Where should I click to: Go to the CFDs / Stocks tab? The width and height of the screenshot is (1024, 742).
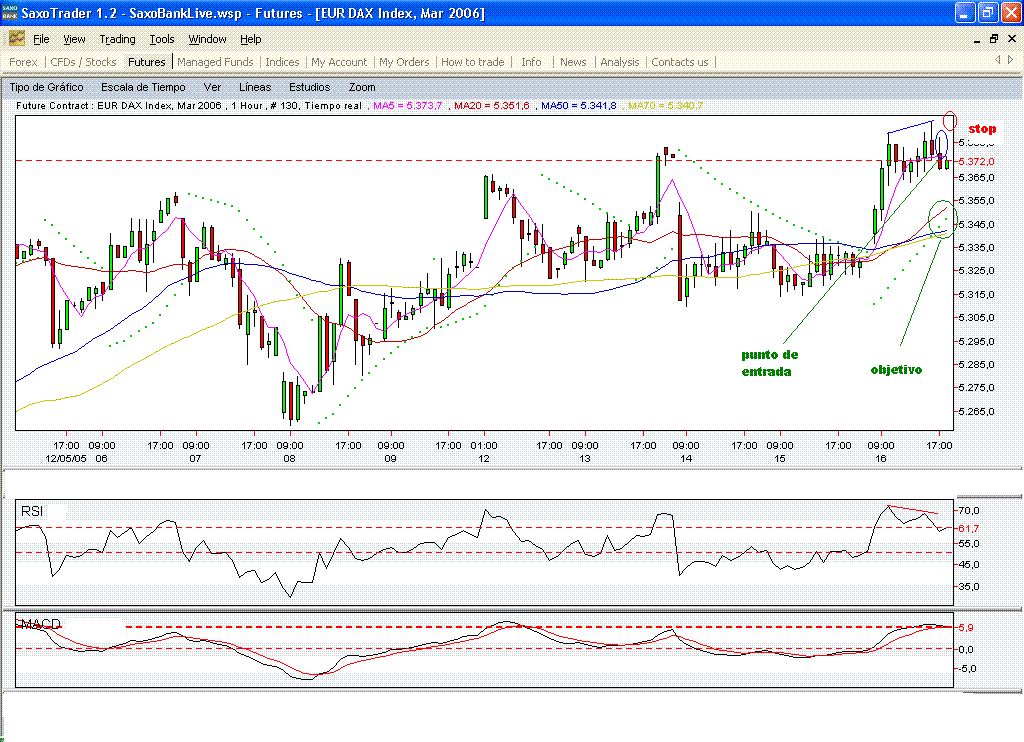tap(84, 62)
